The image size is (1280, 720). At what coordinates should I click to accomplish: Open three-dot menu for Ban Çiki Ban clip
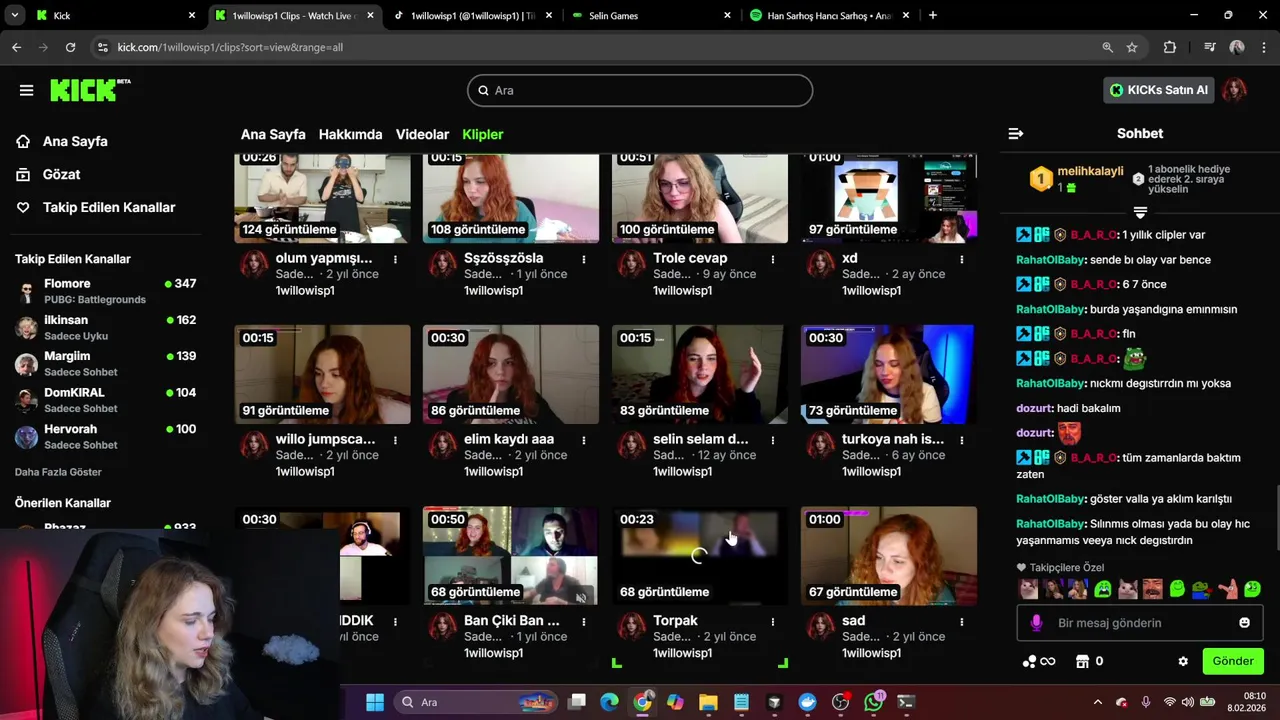coord(584,621)
